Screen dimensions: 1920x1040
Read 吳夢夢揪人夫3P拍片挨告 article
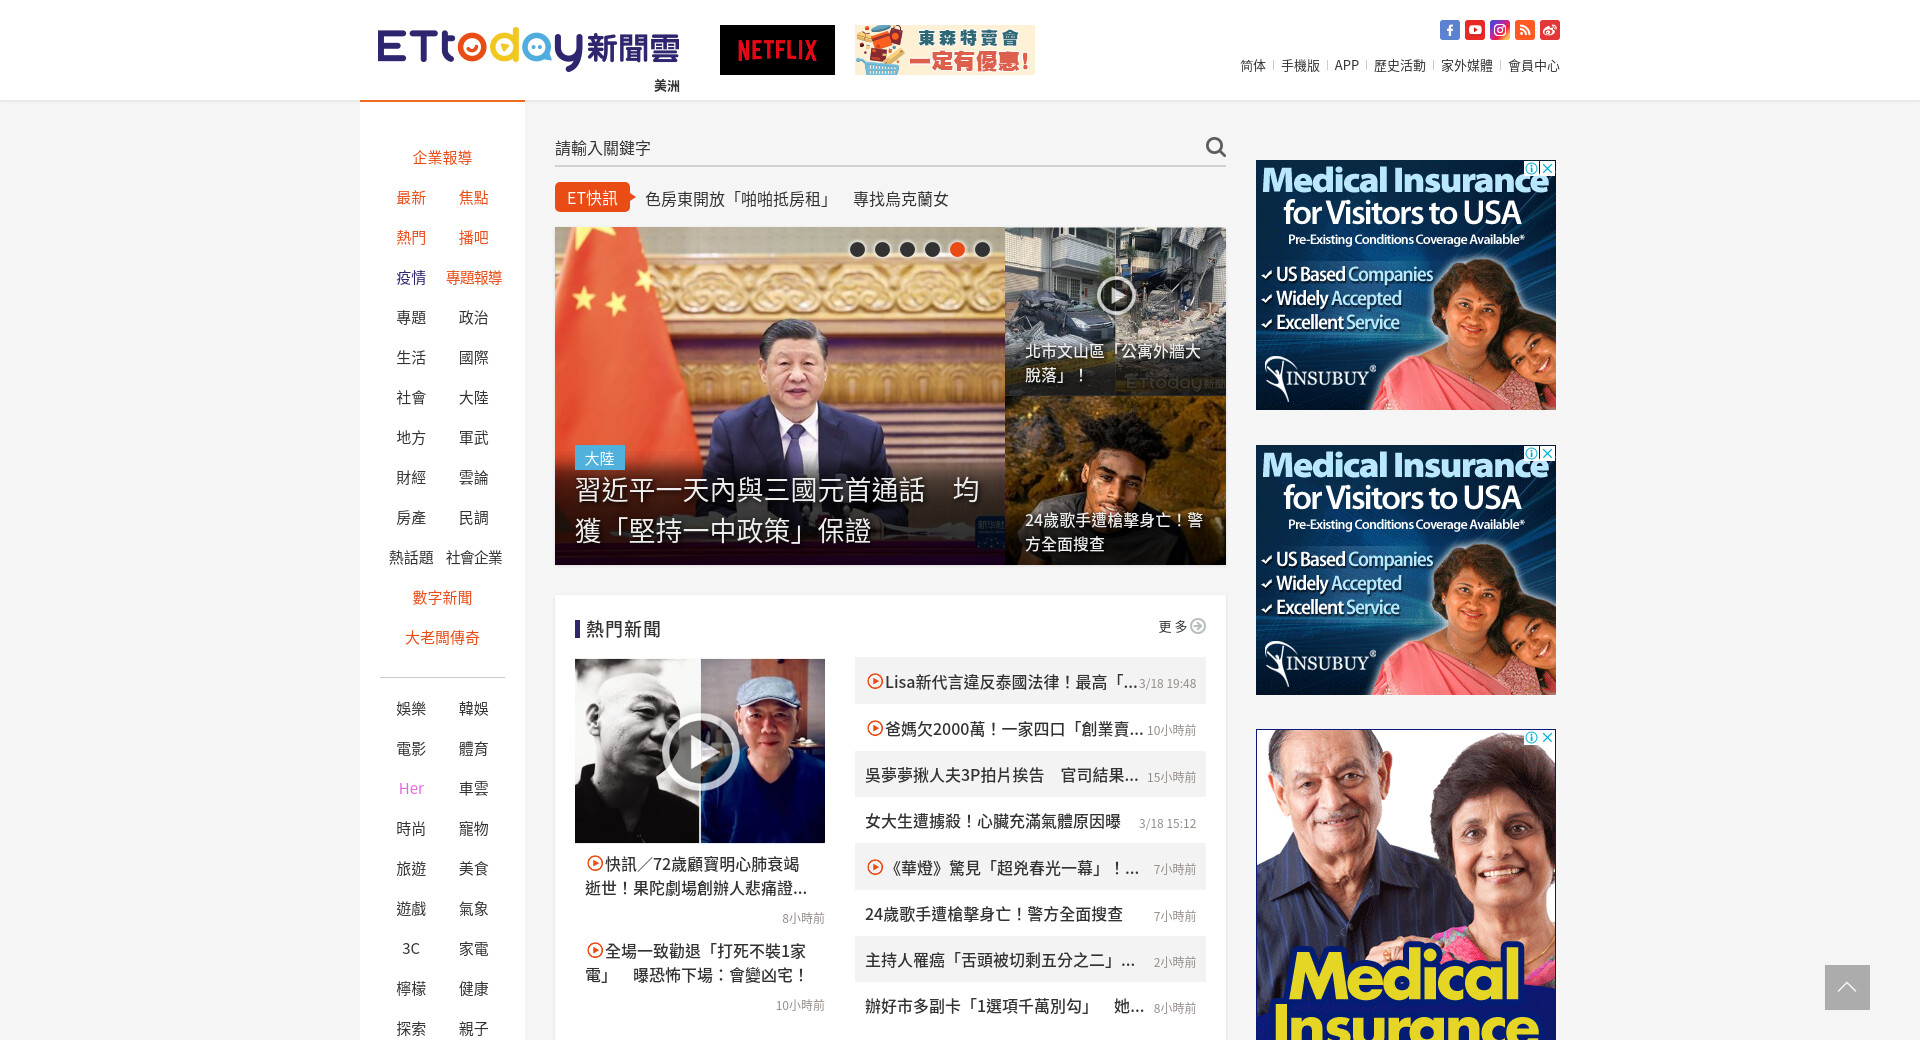coord(1002,775)
